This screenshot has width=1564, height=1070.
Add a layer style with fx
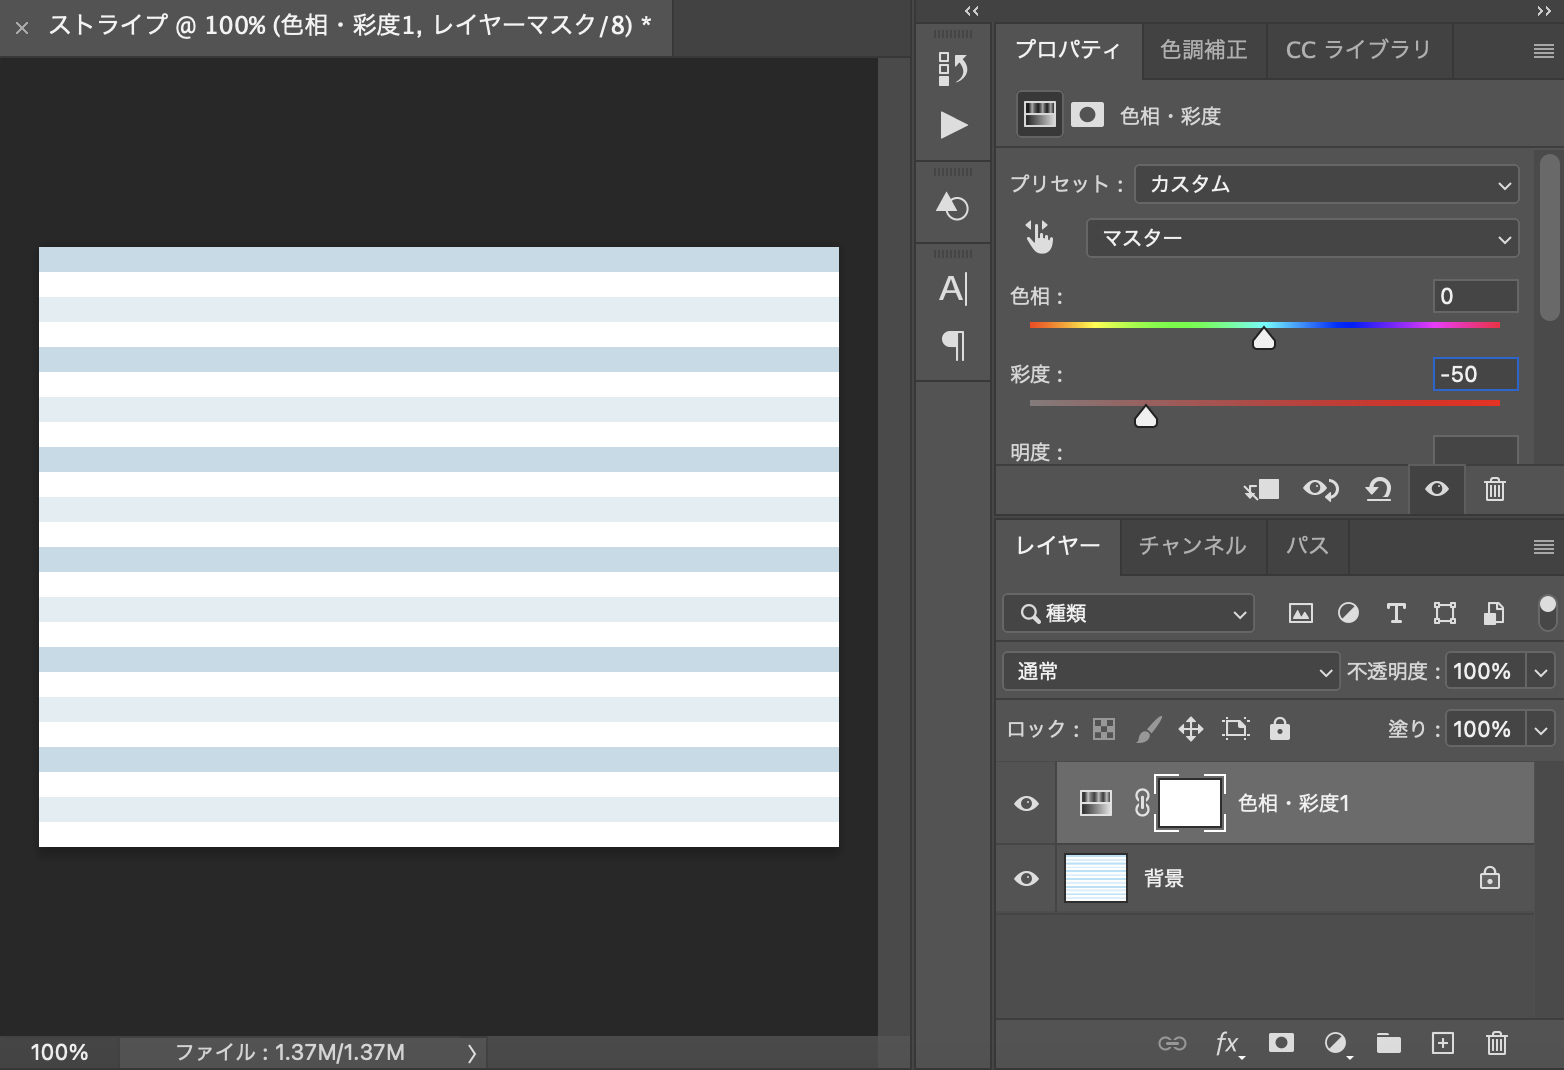[1228, 1044]
